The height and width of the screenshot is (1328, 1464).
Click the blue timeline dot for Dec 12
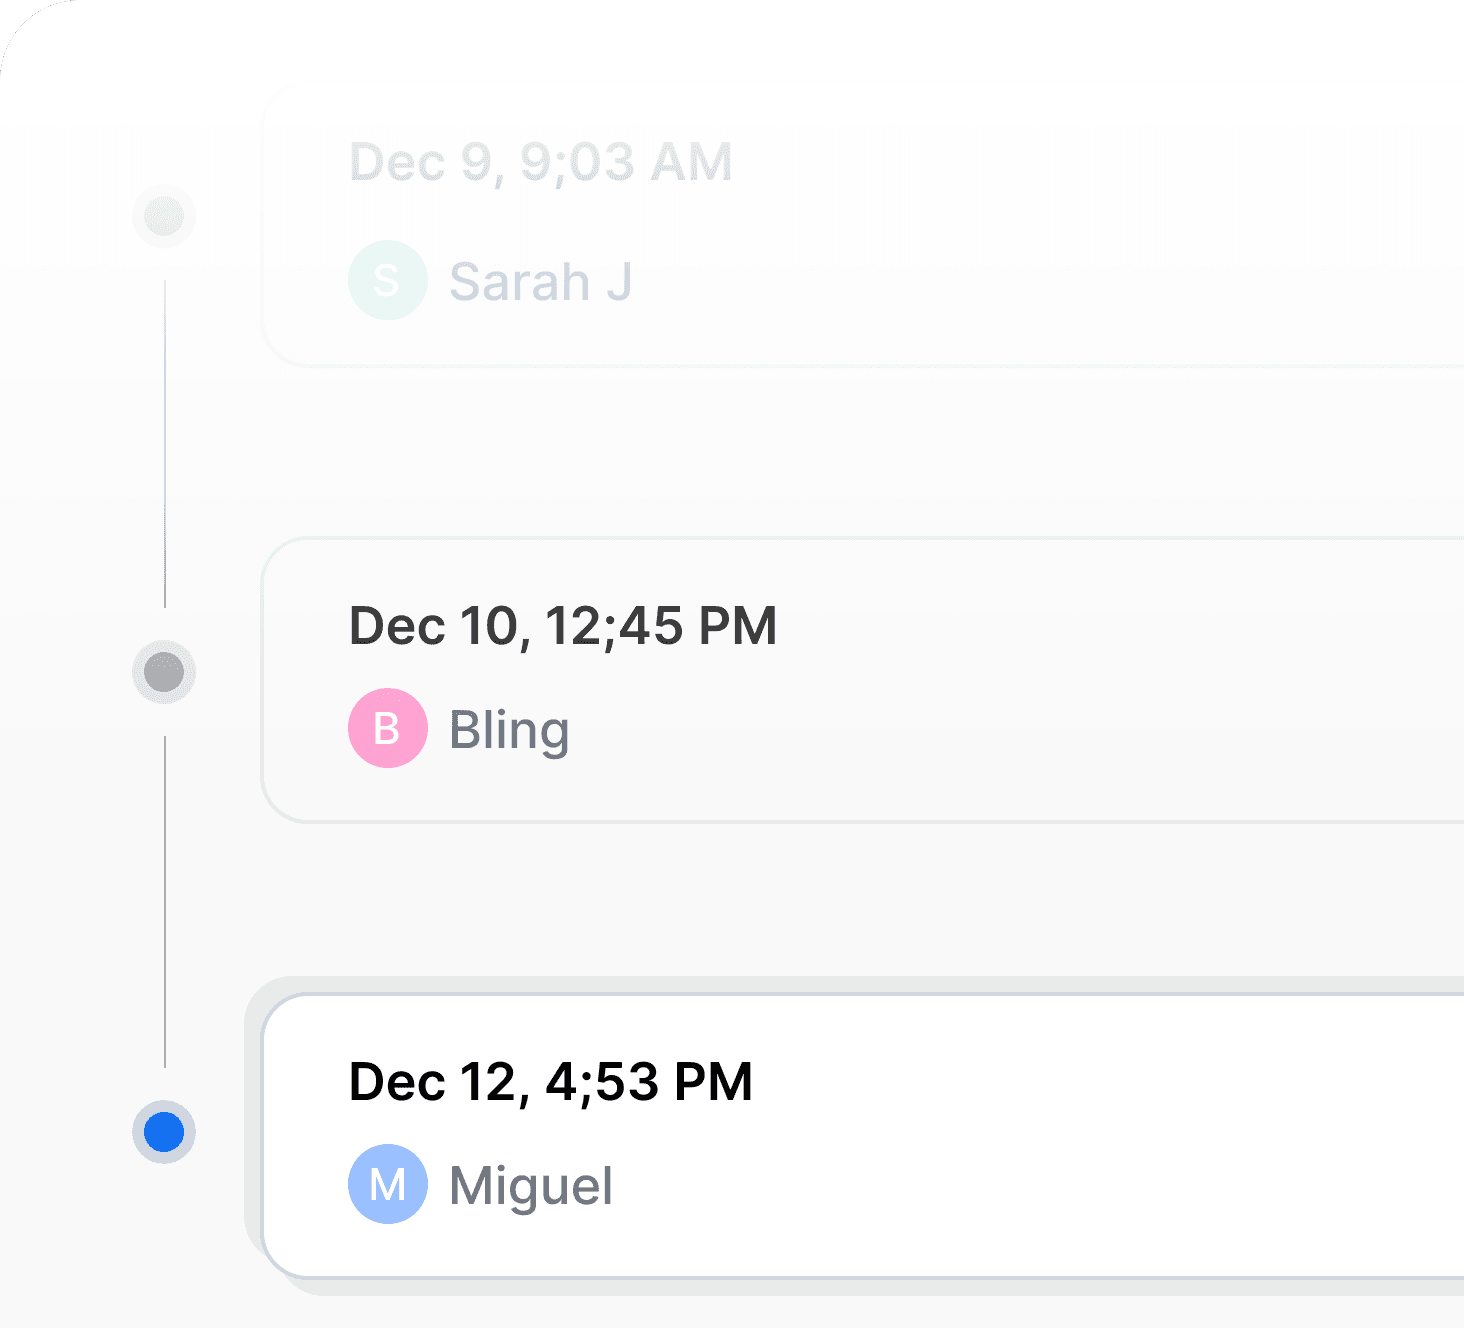click(x=164, y=1132)
